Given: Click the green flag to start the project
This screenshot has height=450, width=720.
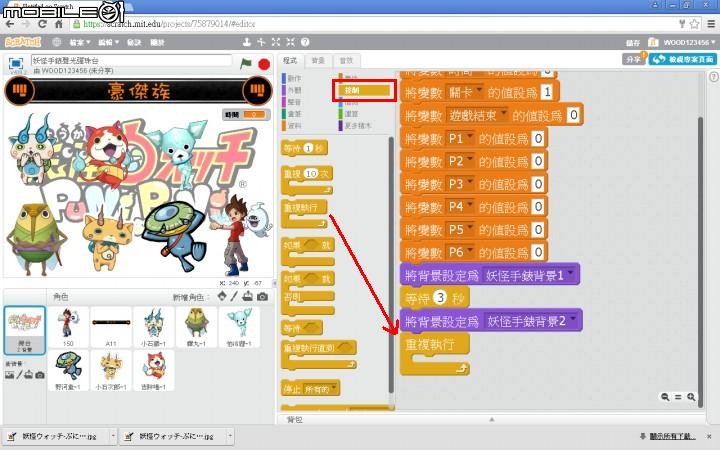Looking at the screenshot, I should pyautogui.click(x=246, y=63).
